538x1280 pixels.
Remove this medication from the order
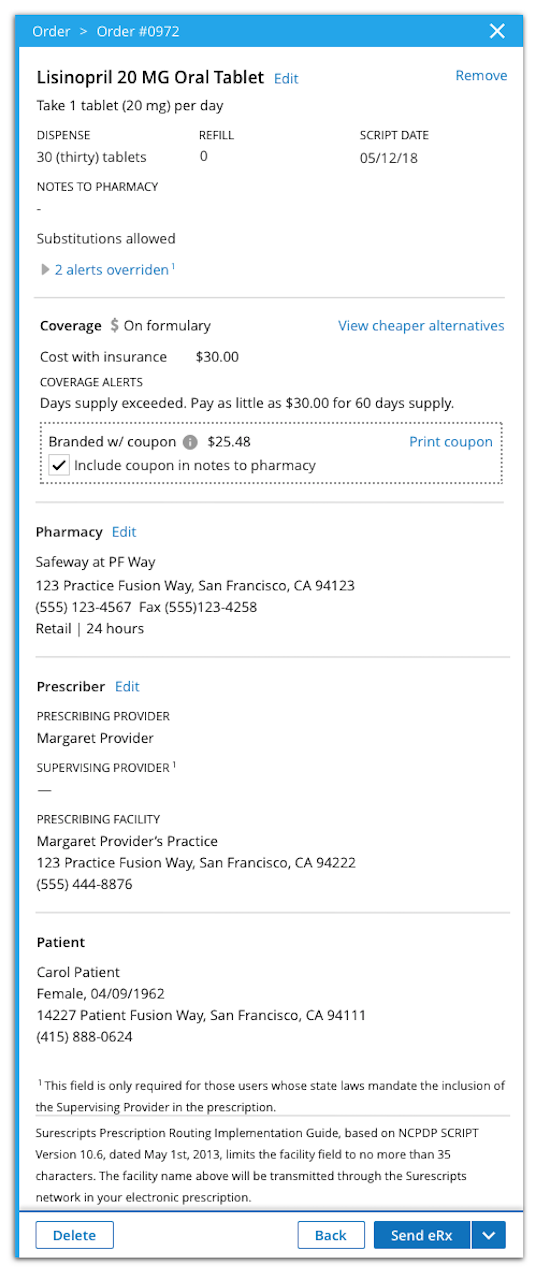coord(481,76)
